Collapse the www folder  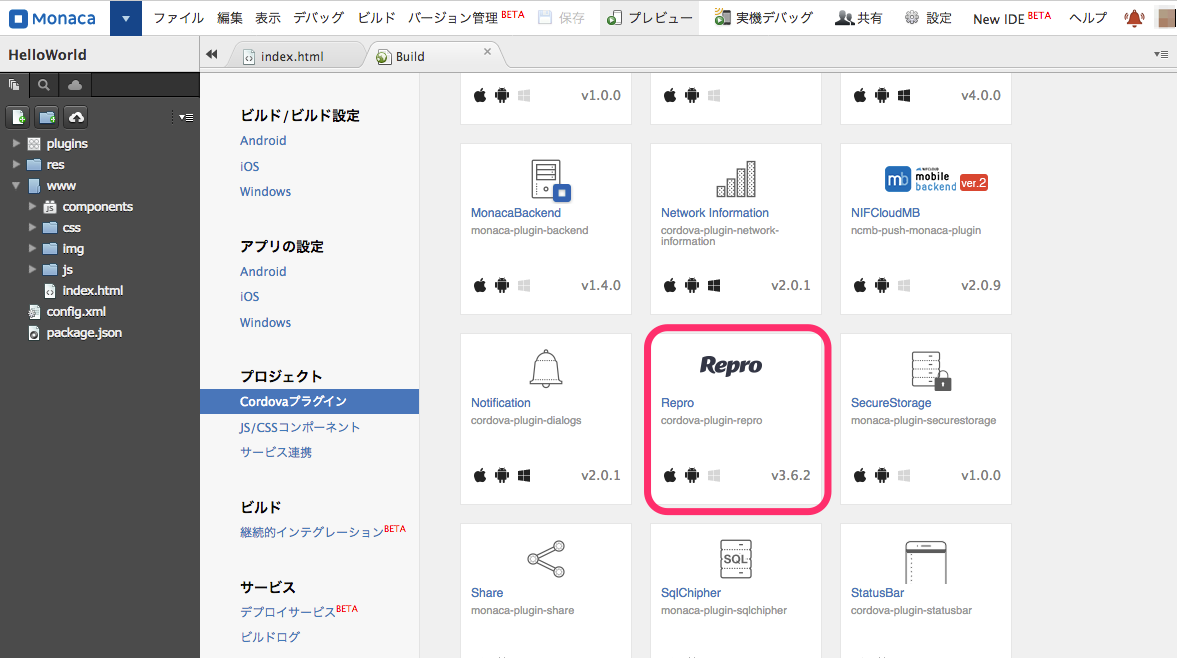pos(16,185)
